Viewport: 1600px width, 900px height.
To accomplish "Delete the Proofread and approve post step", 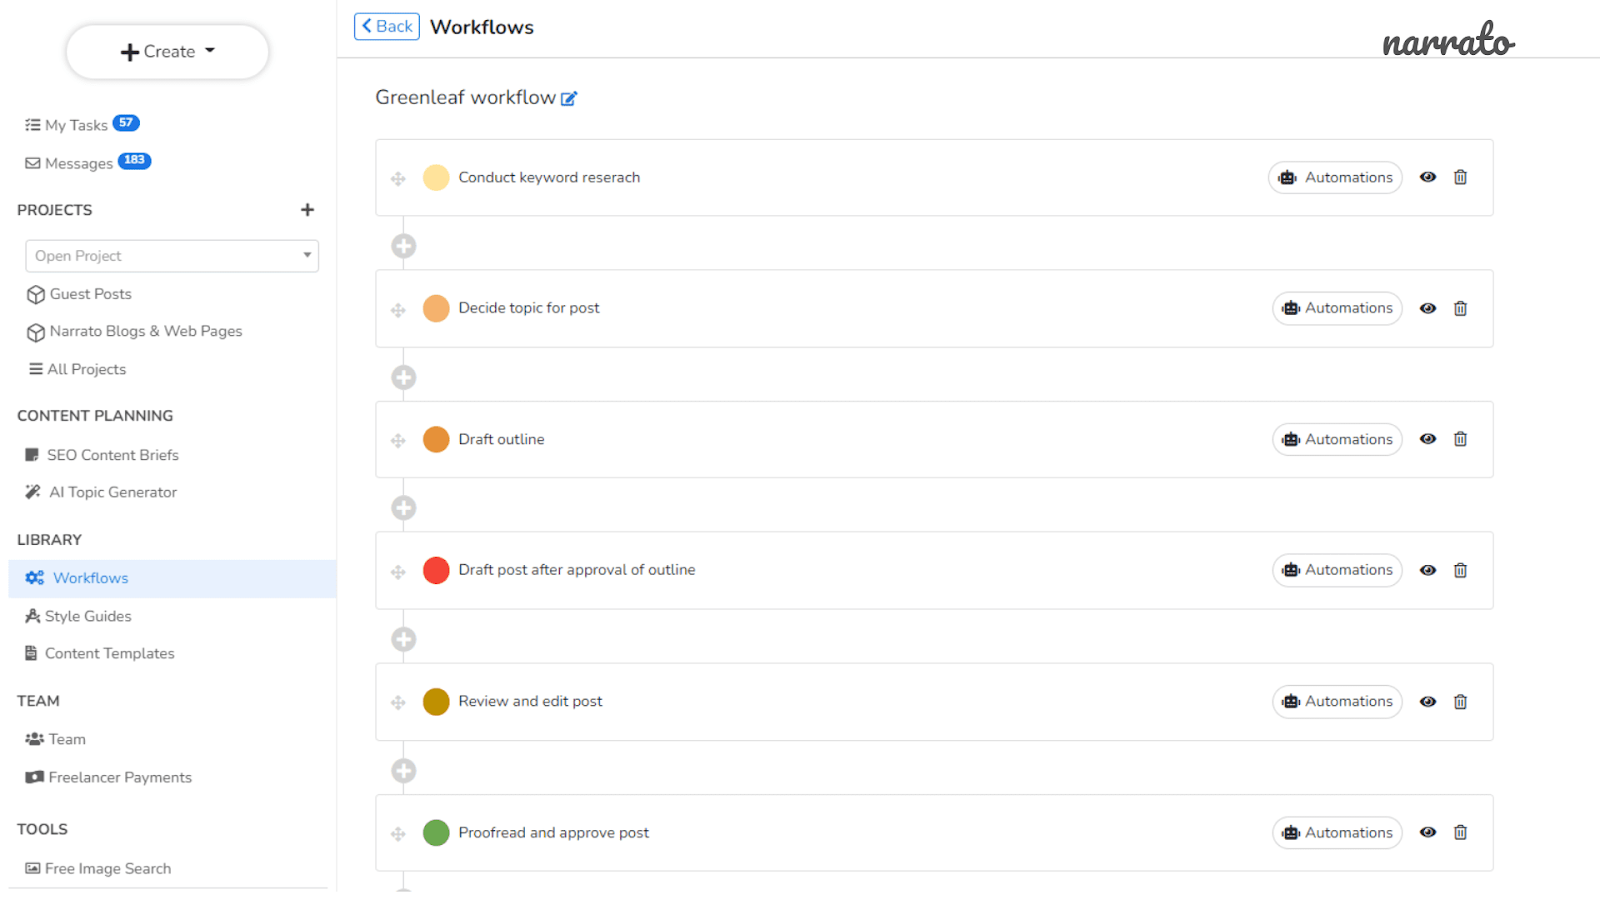I will (x=1460, y=833).
